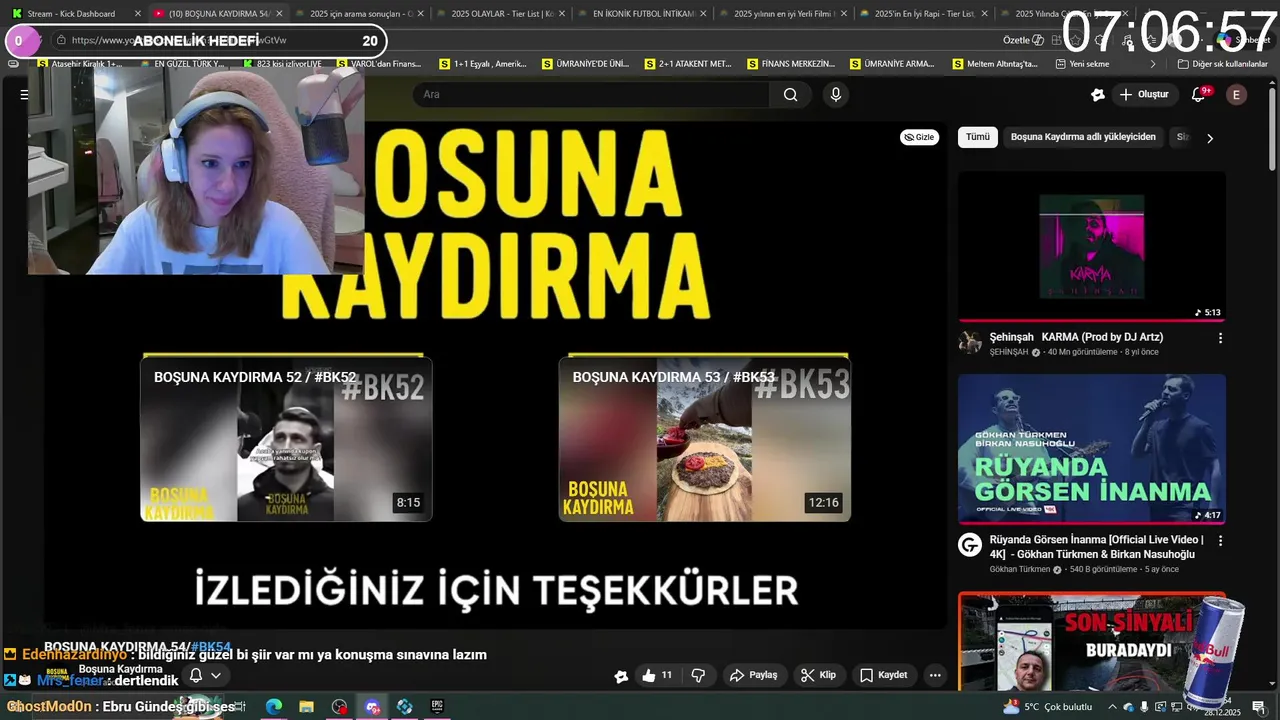The image size is (1280, 720).
Task: Like the video with thumbs up
Action: [x=657, y=675]
